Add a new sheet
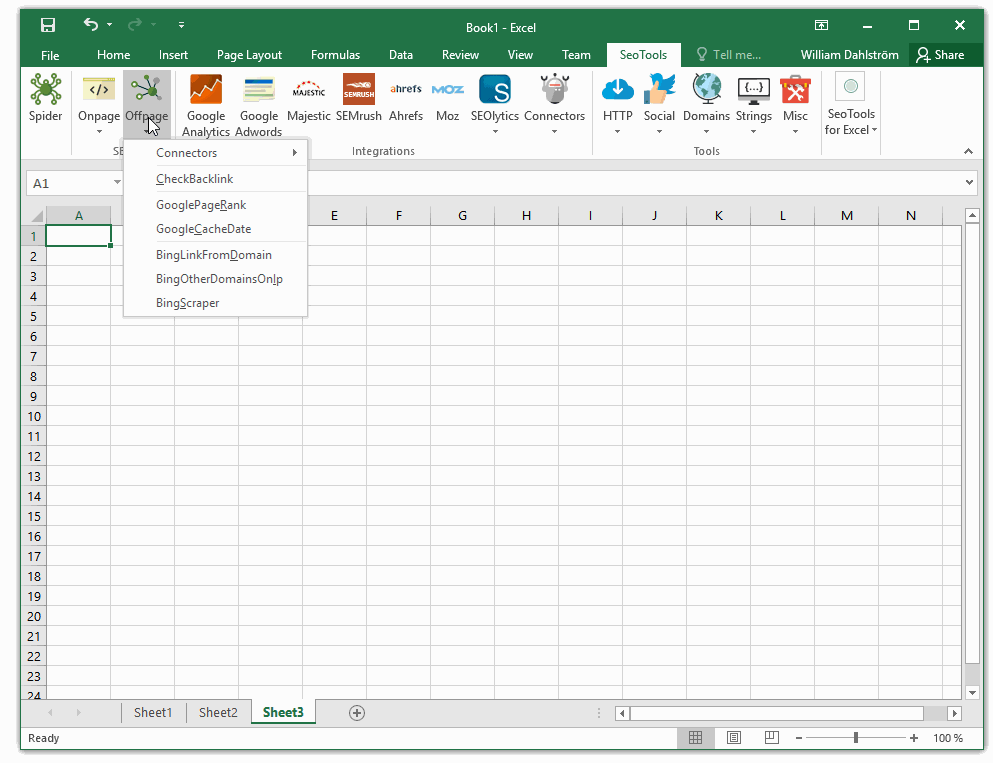Image resolution: width=993 pixels, height=763 pixels. click(x=357, y=714)
